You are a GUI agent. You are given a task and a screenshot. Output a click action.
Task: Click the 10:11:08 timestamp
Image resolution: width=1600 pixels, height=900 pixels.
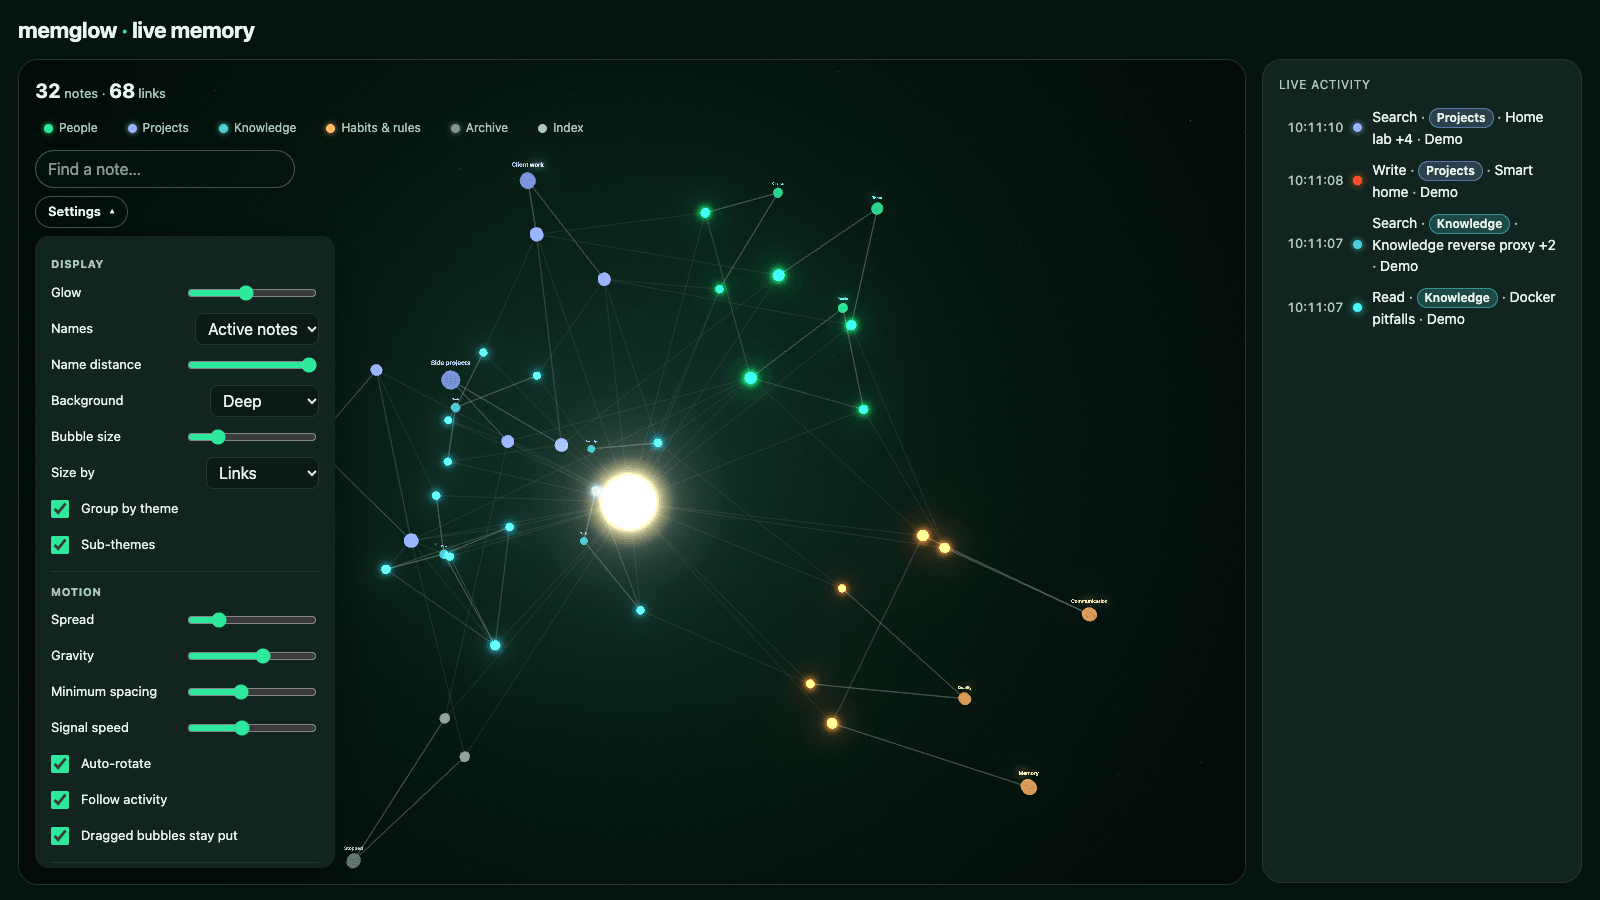point(1315,181)
